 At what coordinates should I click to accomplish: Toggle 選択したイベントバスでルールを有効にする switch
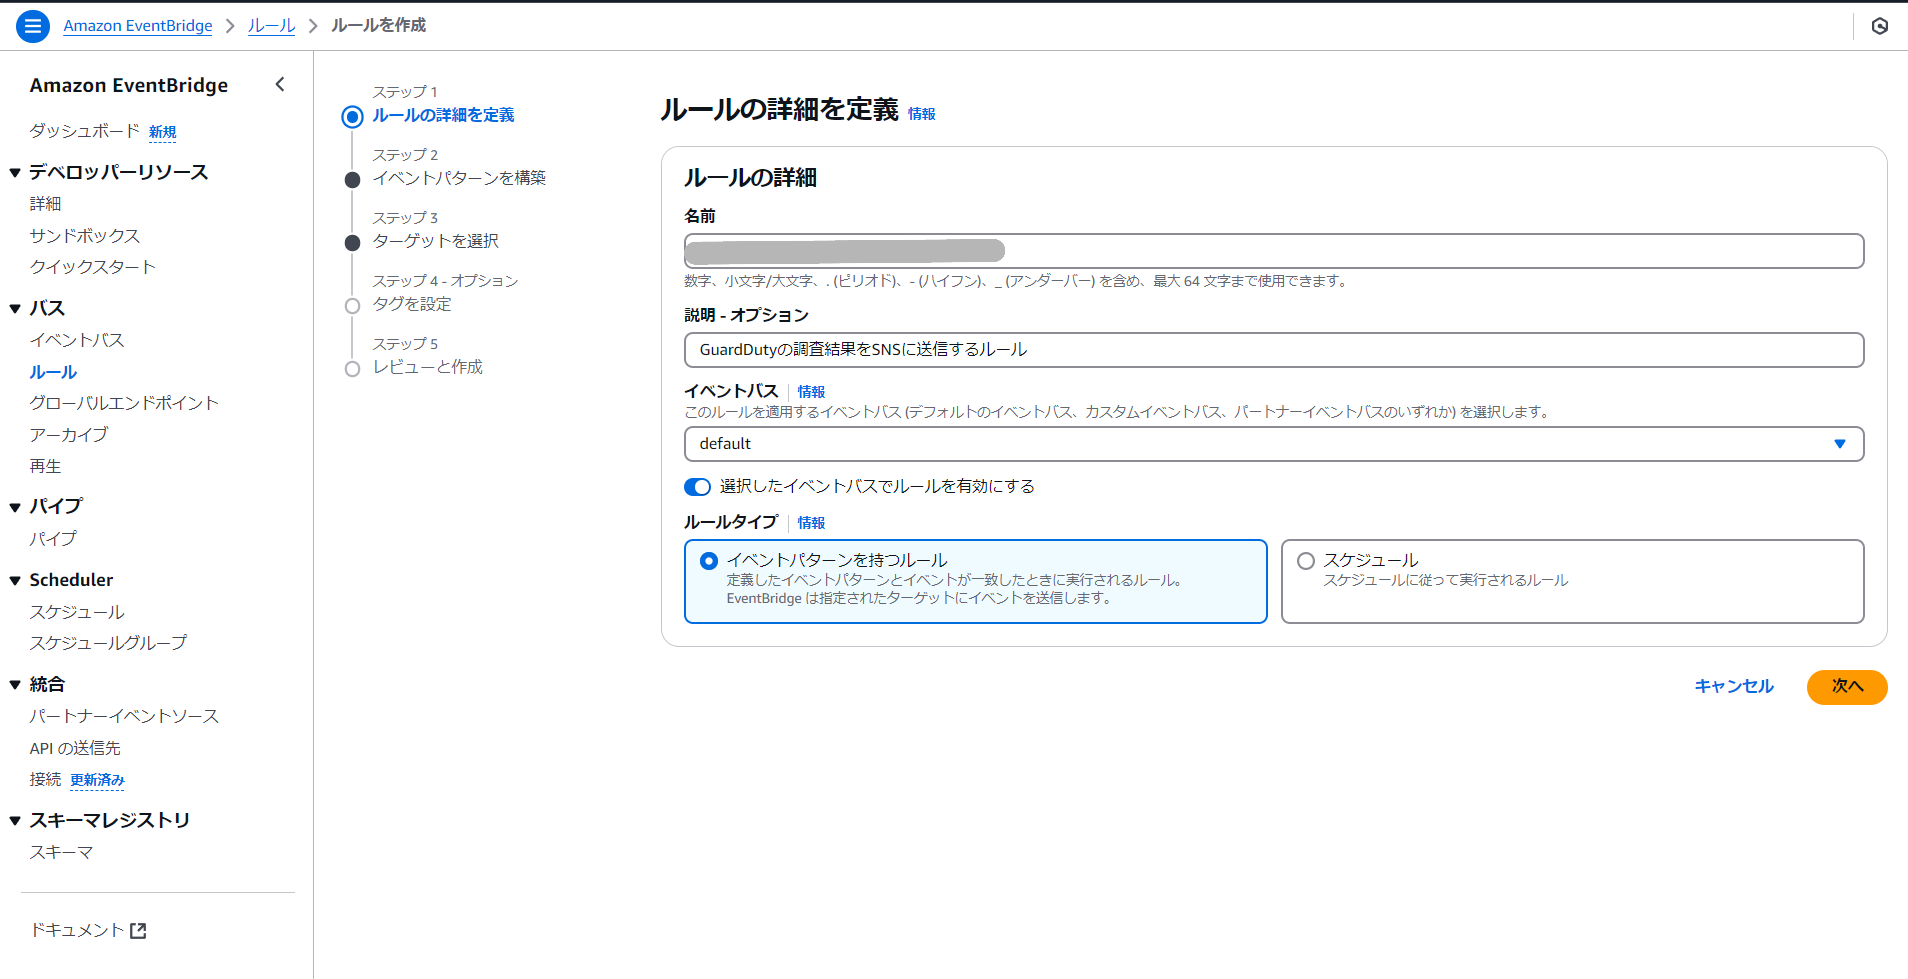697,487
